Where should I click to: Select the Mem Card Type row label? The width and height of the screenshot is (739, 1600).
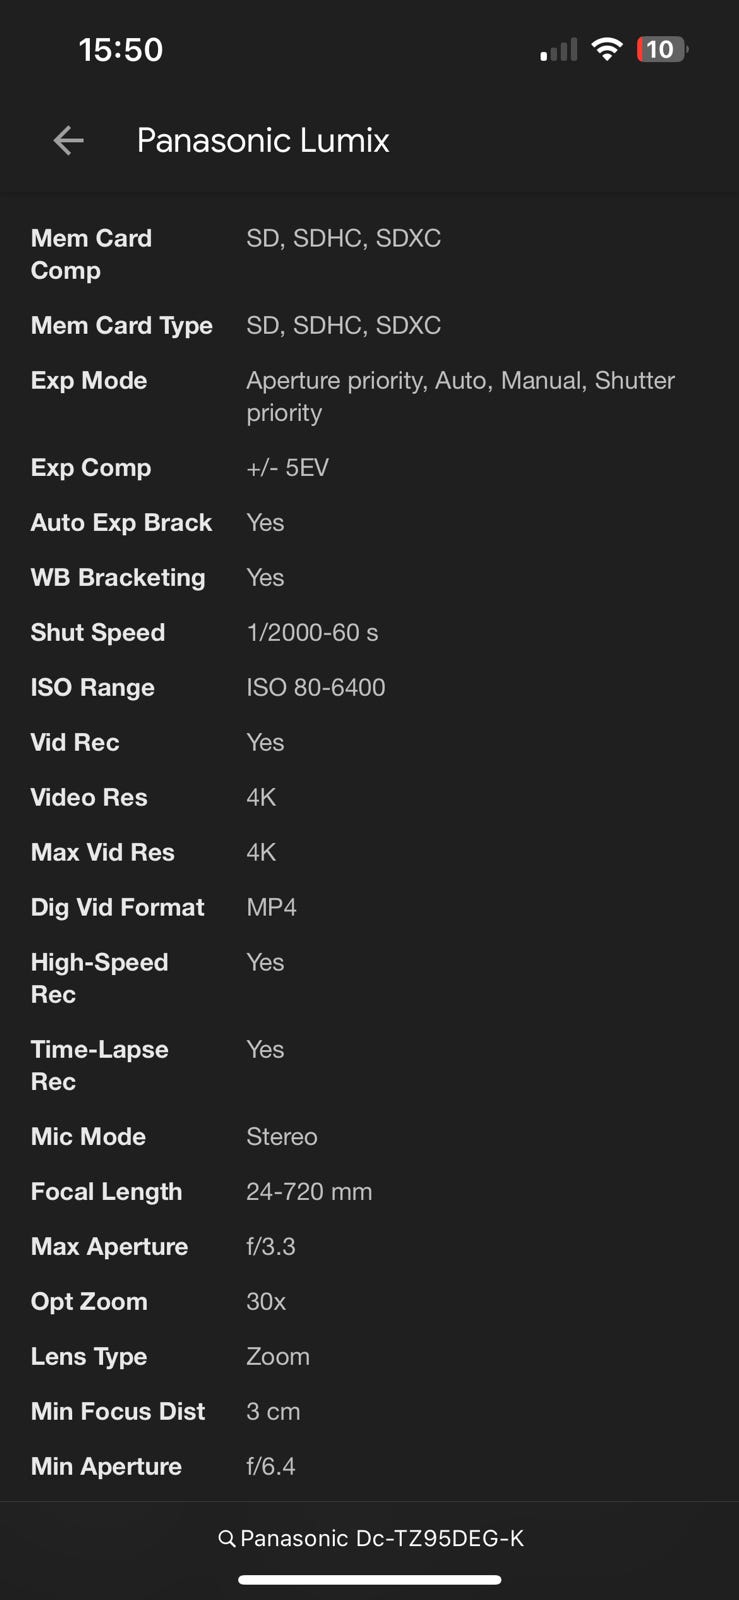(x=121, y=325)
